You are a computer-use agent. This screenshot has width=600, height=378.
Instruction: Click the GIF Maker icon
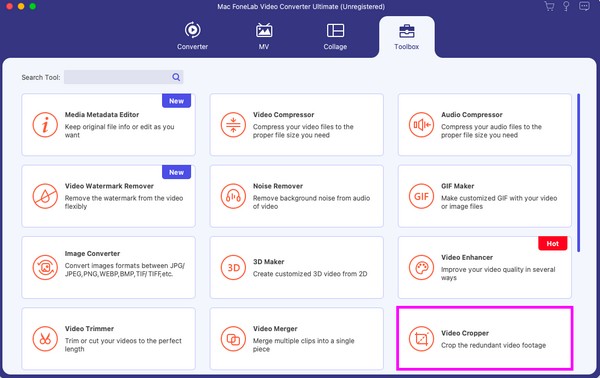(x=421, y=196)
